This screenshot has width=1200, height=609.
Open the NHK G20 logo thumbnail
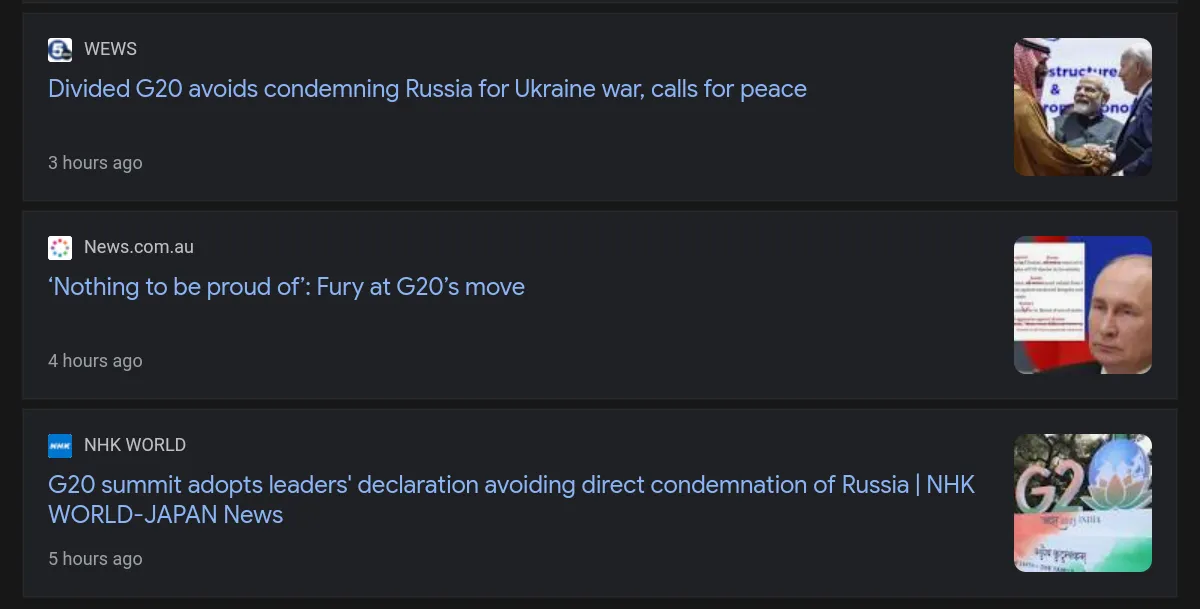1082,503
